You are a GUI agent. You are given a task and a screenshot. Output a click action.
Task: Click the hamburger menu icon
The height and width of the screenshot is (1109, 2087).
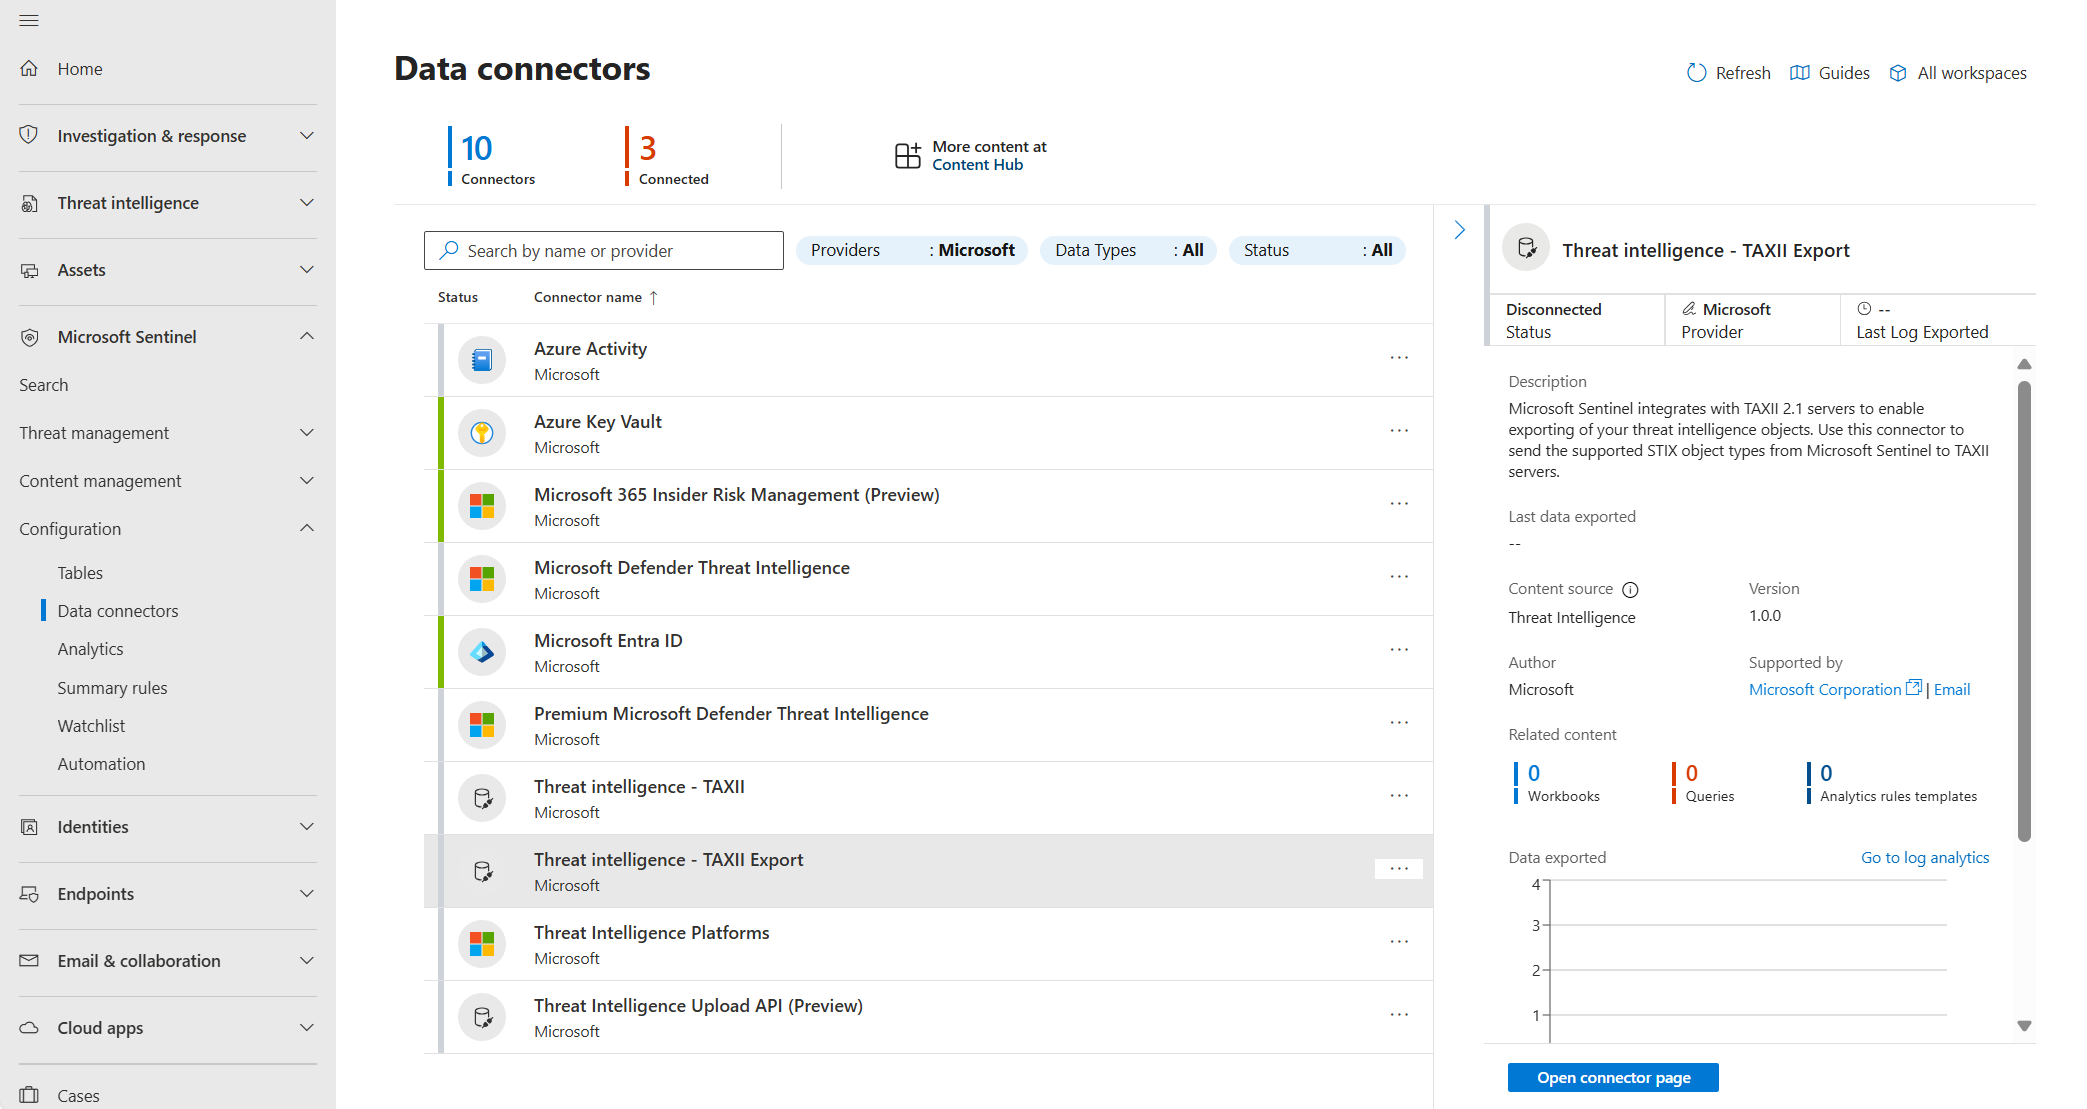point(29,20)
